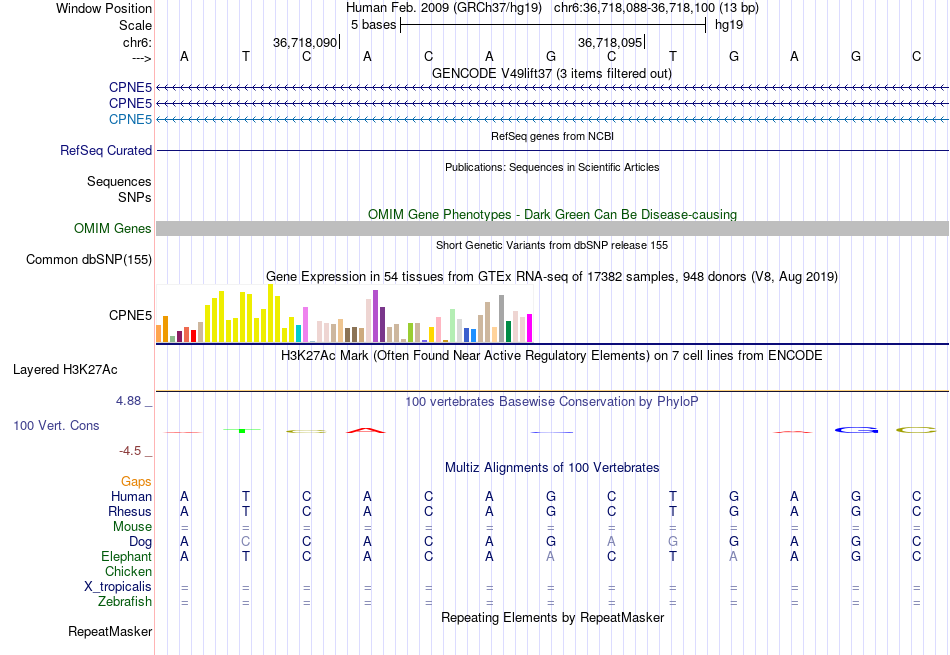Image resolution: width=950 pixels, height=655 pixels.
Task: Click the Human species label in Multiz
Action: [131, 496]
